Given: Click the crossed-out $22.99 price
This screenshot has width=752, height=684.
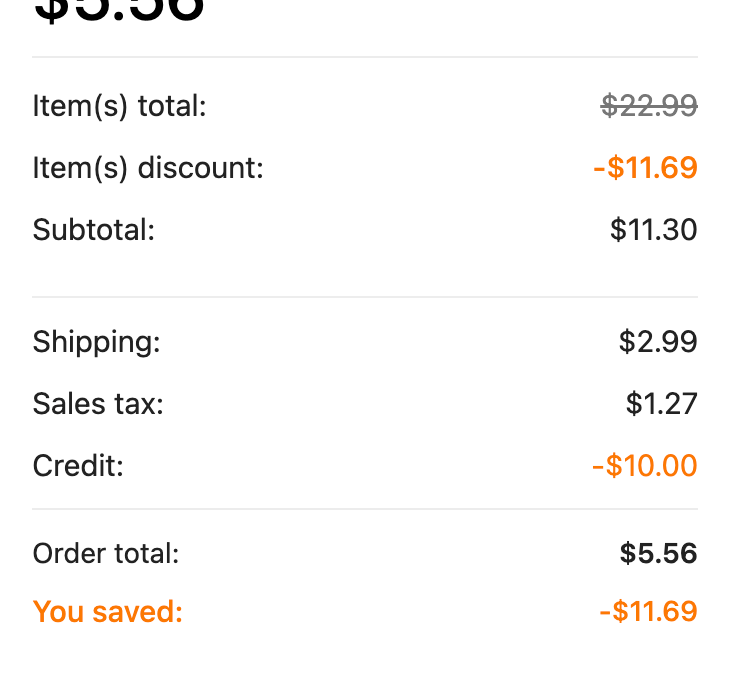Looking at the screenshot, I should click(649, 105).
